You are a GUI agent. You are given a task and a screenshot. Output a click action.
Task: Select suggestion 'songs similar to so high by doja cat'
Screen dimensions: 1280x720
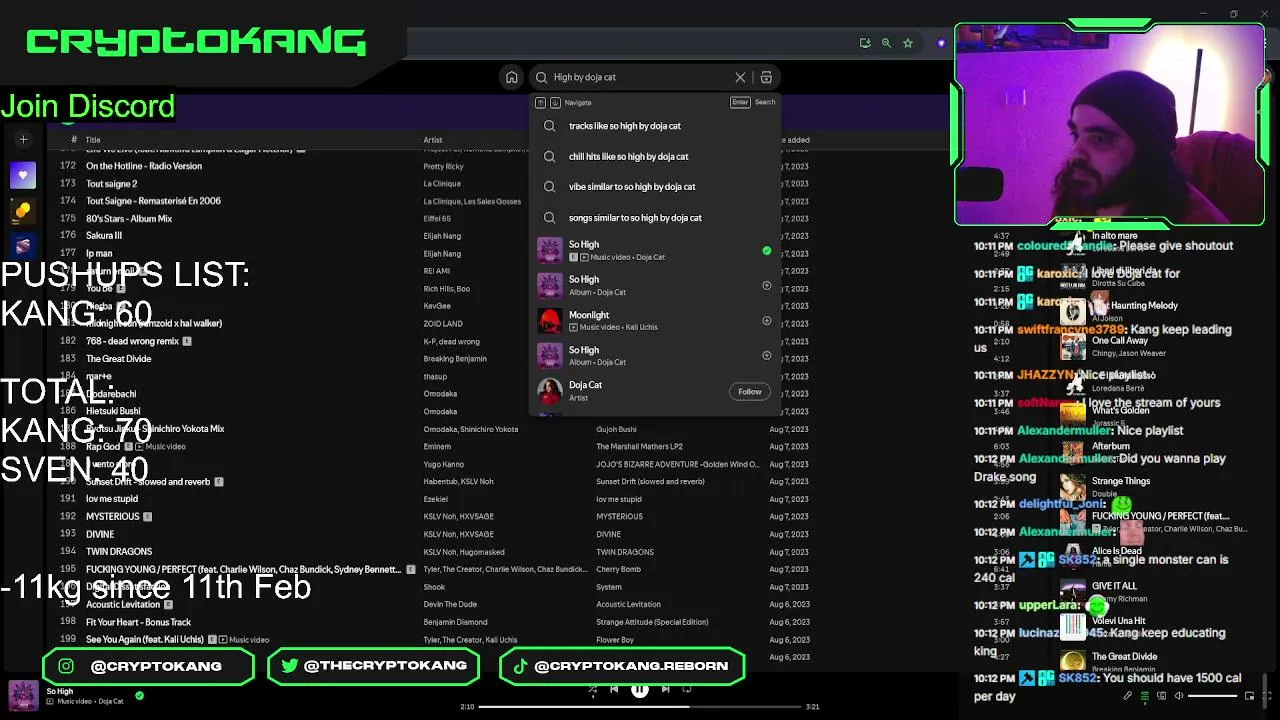(655, 217)
